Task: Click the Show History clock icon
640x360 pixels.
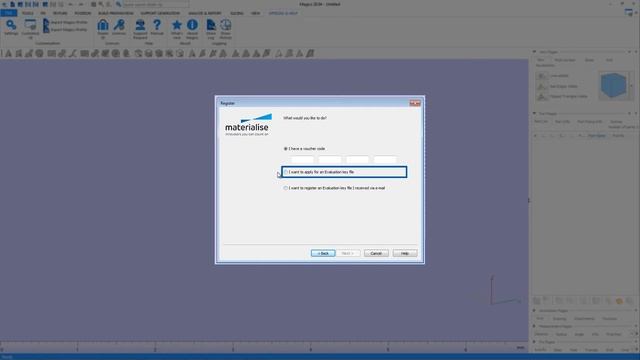Action: click(226, 29)
